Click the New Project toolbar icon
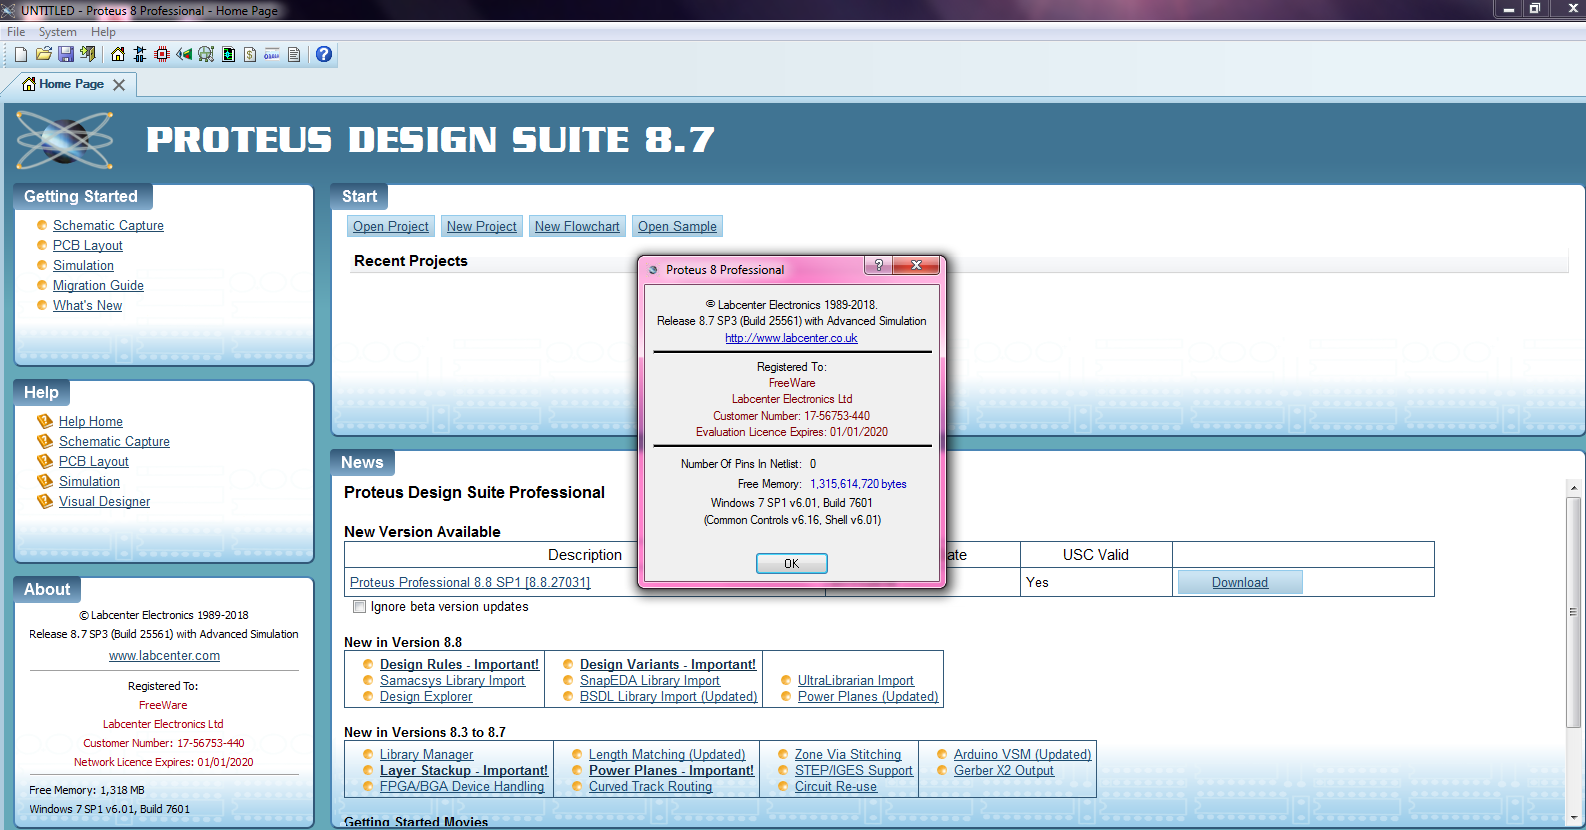This screenshot has height=830, width=1586. pos(21,54)
